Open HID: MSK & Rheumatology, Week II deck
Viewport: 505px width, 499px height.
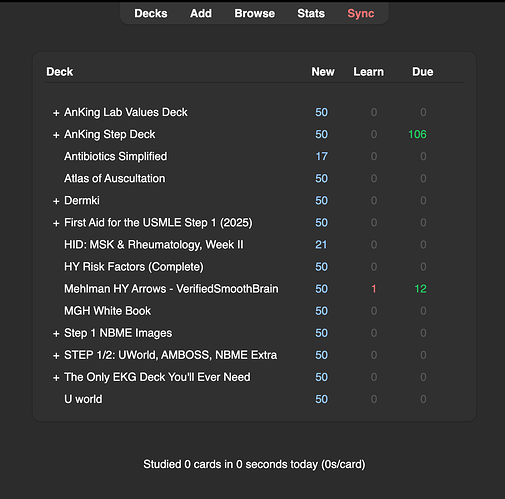coord(154,245)
